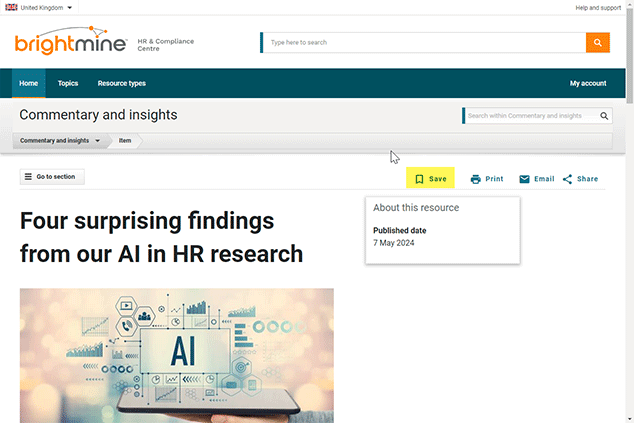Image resolution: width=634 pixels, height=423 pixels.
Task: Click the Print printer icon
Action: click(x=476, y=179)
